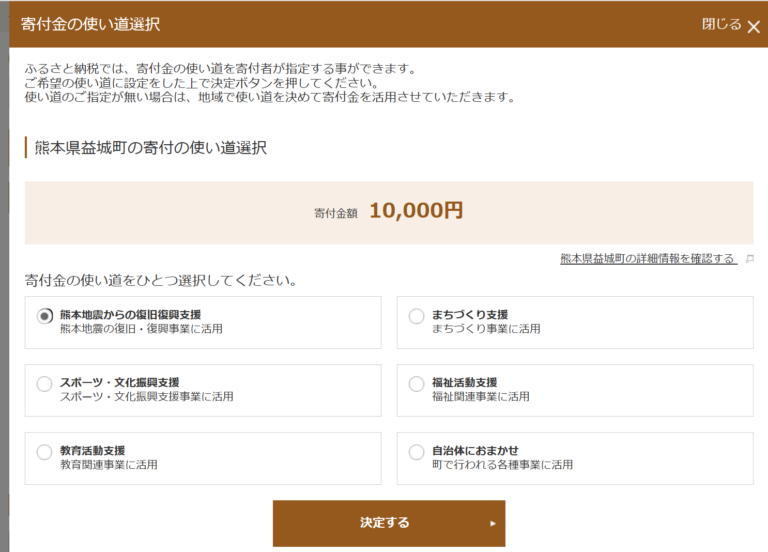The width and height of the screenshot is (768, 552).
Task: Click the small arrow icon on 決定する
Action: [x=493, y=524]
